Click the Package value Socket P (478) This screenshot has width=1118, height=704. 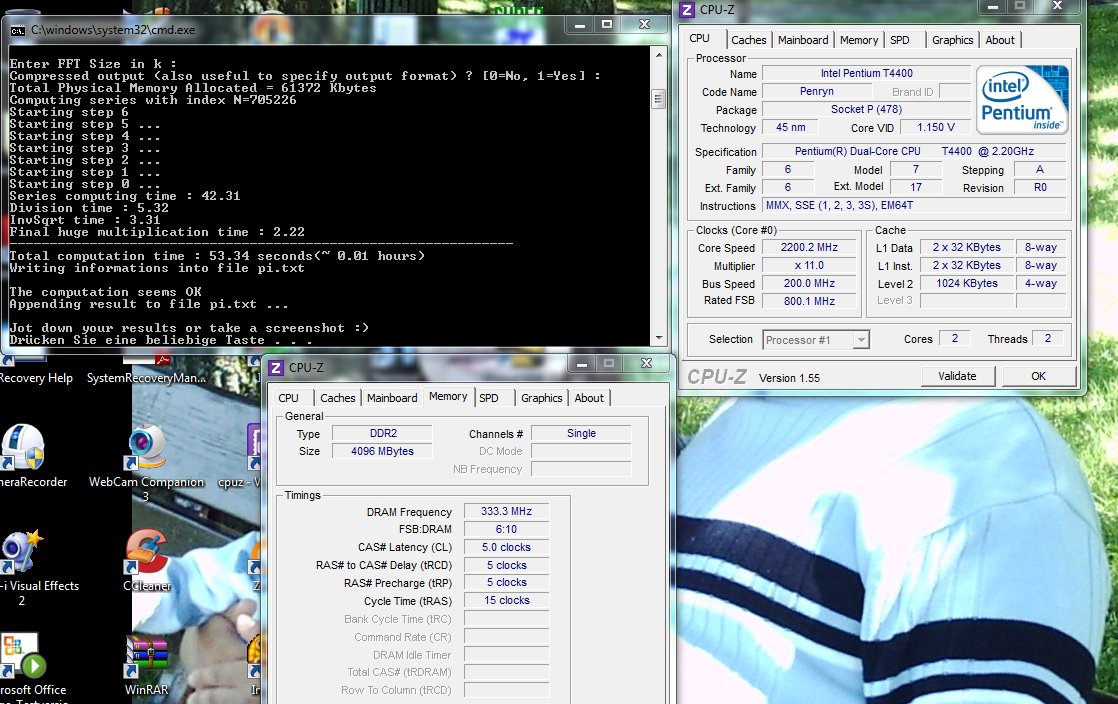point(866,109)
